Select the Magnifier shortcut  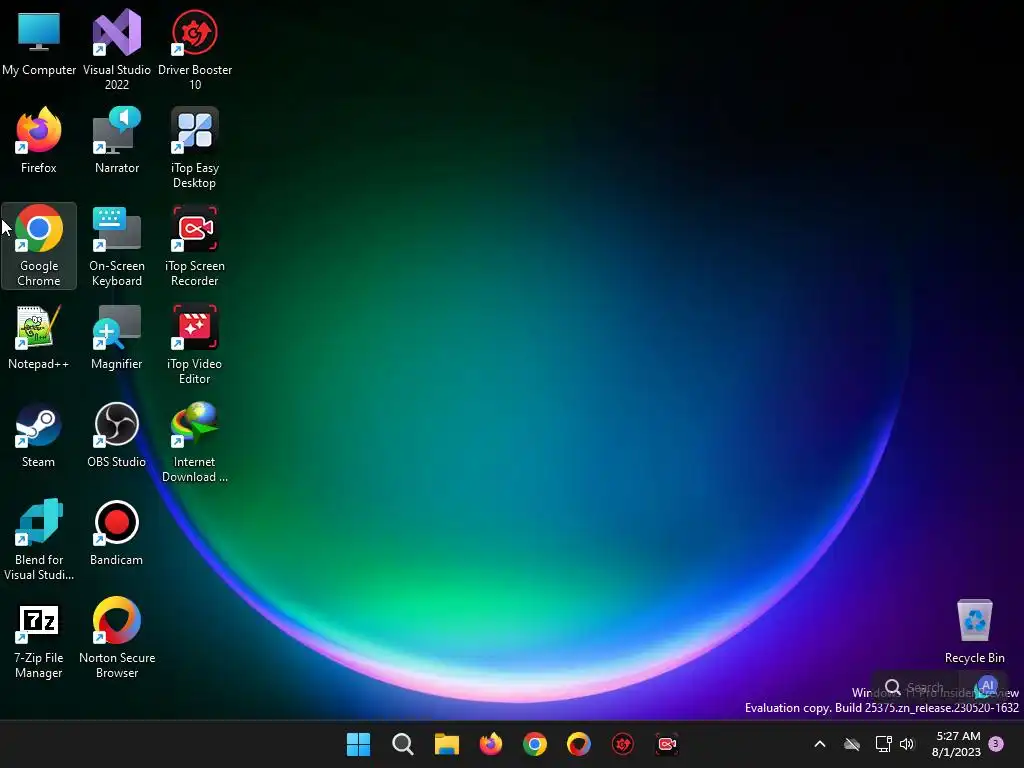click(117, 337)
